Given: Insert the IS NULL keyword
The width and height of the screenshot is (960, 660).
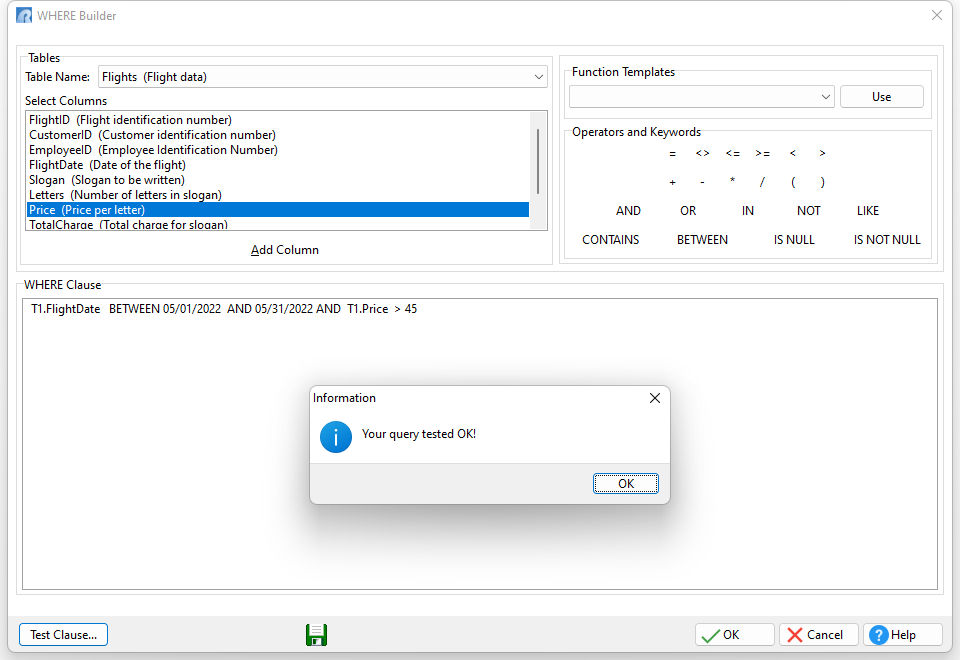Looking at the screenshot, I should pyautogui.click(x=793, y=240).
